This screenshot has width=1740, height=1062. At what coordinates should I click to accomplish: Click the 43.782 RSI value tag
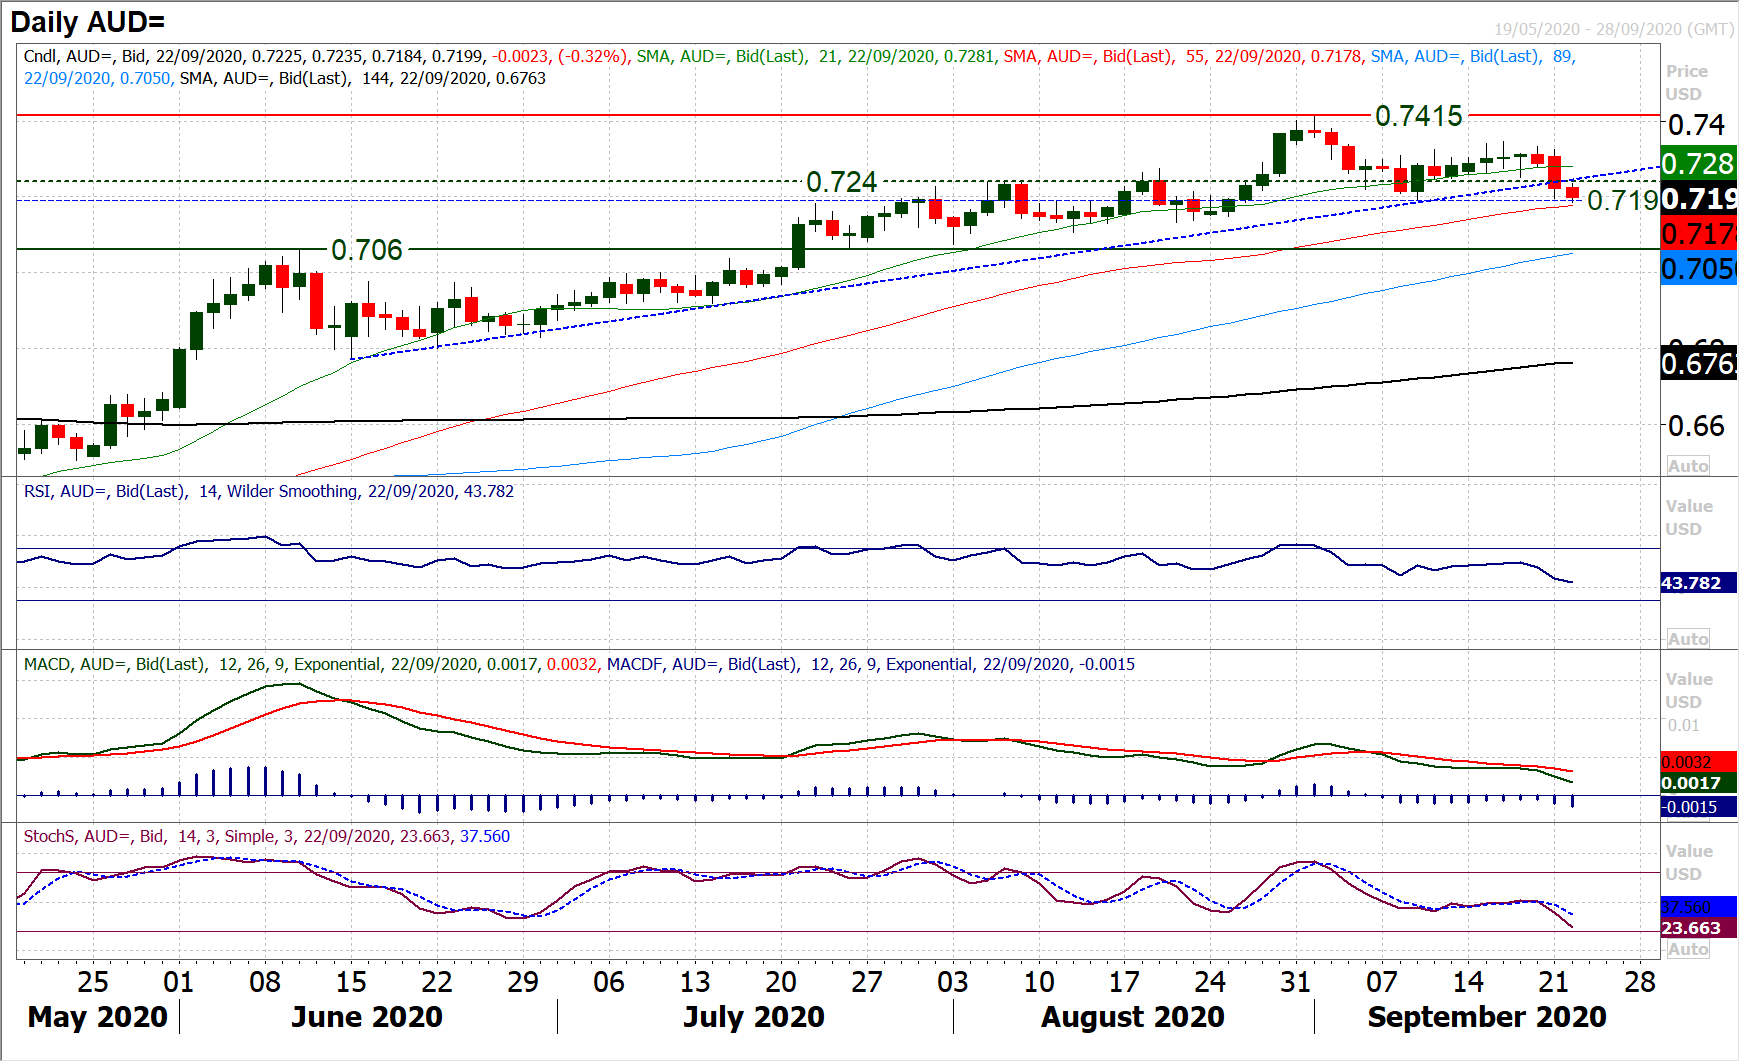click(x=1699, y=583)
